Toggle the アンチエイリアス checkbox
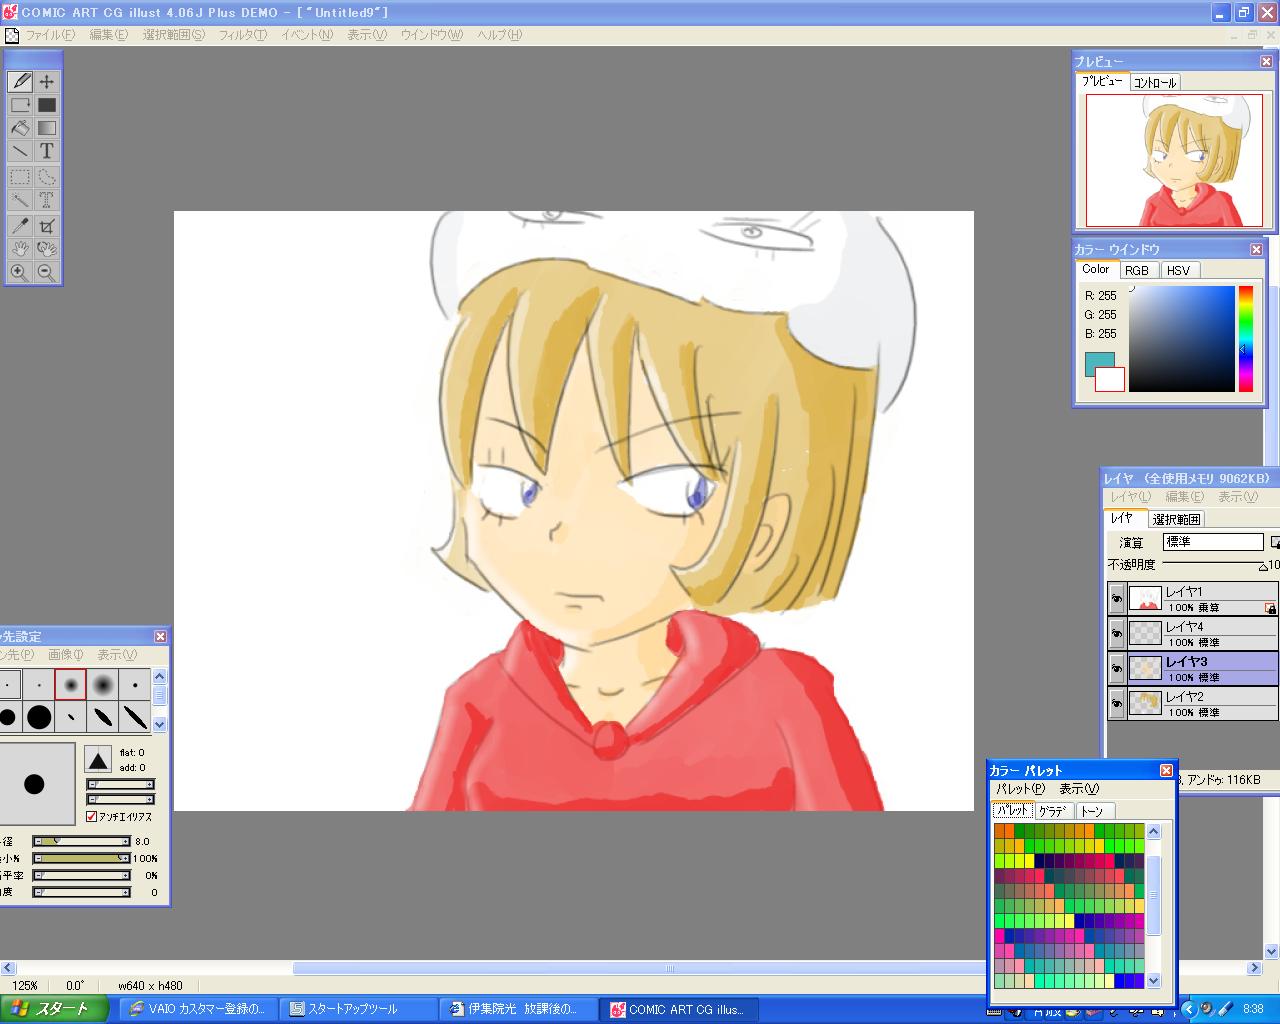The image size is (1280, 1024). click(x=92, y=817)
